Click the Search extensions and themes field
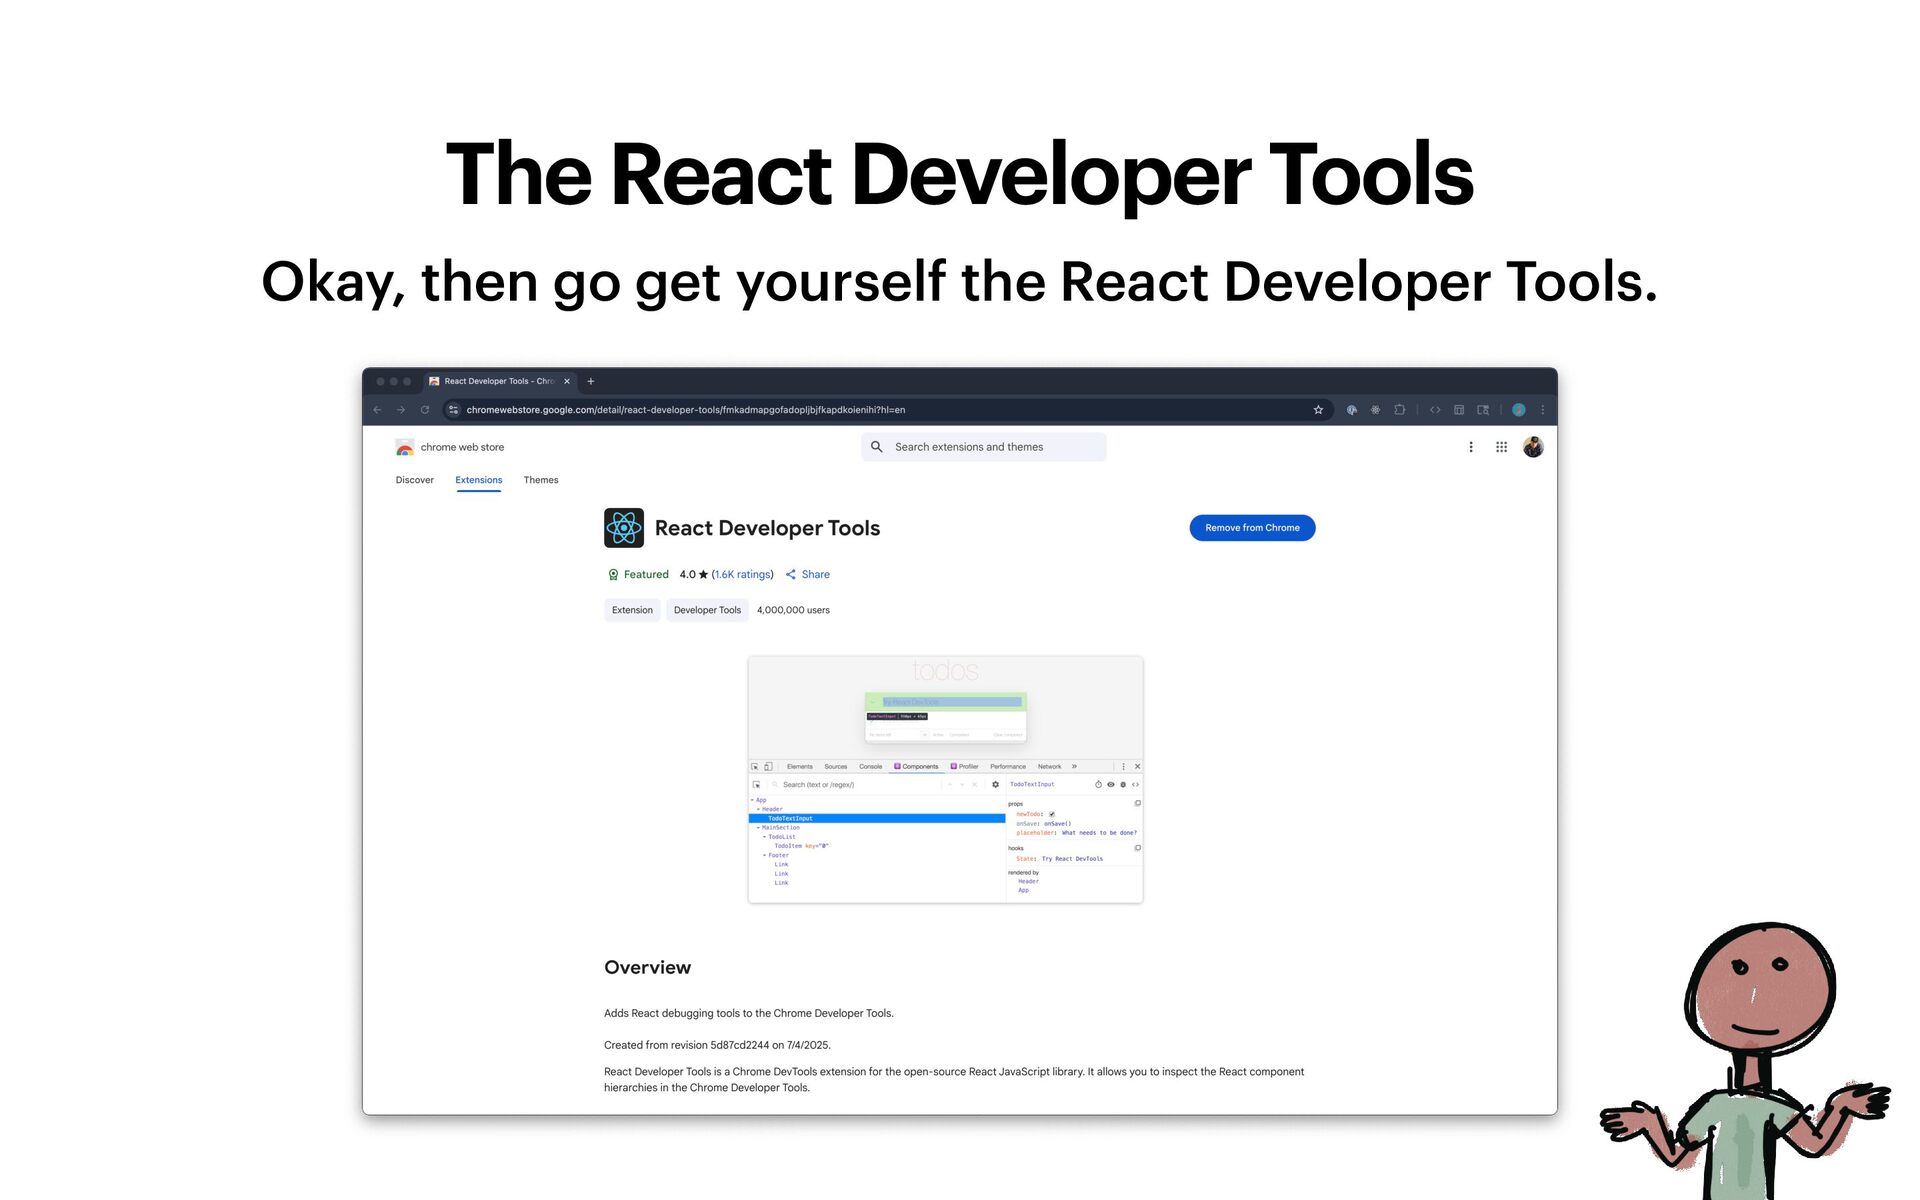Image resolution: width=1920 pixels, height=1200 pixels. [983, 447]
